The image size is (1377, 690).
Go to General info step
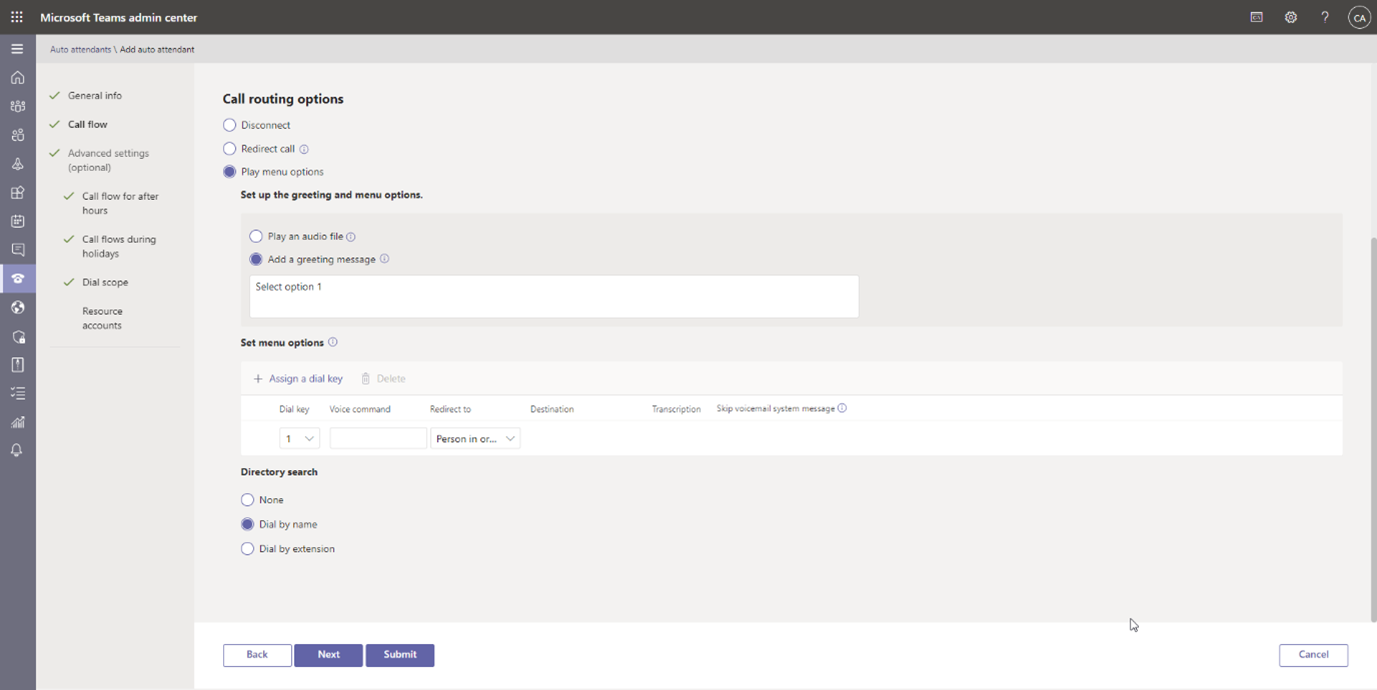pos(95,96)
